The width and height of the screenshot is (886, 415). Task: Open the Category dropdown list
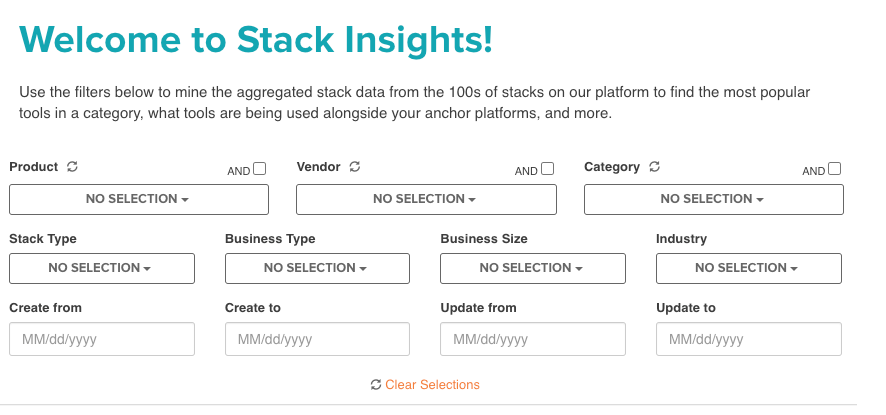pyautogui.click(x=714, y=200)
